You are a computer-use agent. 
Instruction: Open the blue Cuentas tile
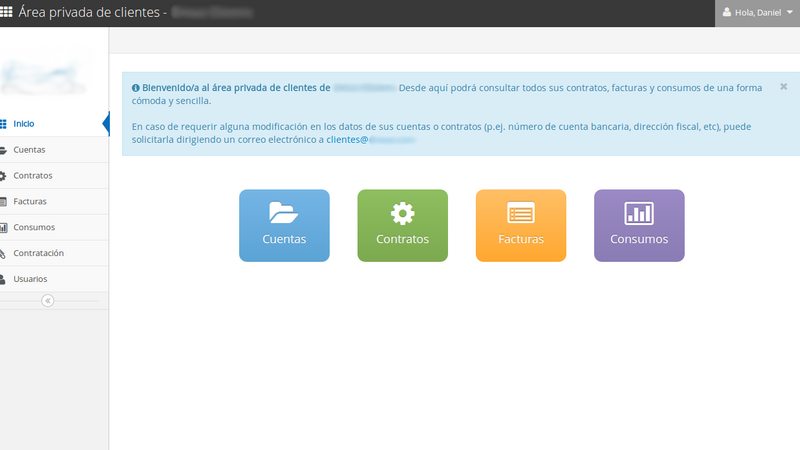pos(284,226)
